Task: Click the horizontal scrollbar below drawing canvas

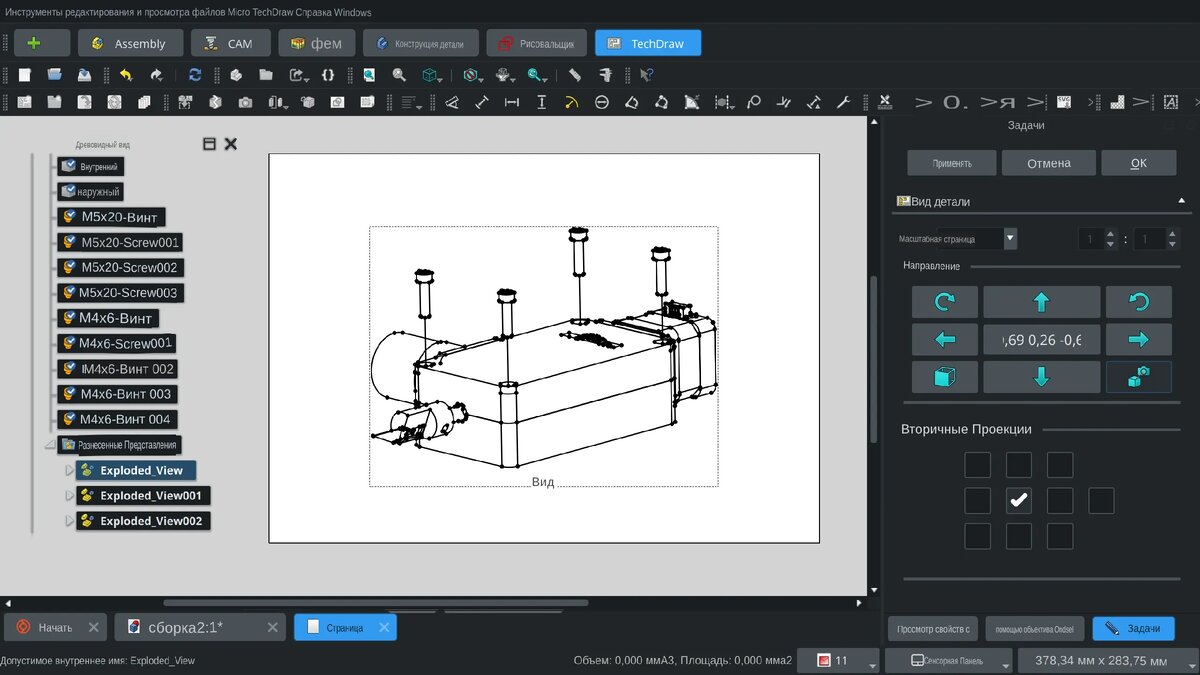Action: coord(375,603)
